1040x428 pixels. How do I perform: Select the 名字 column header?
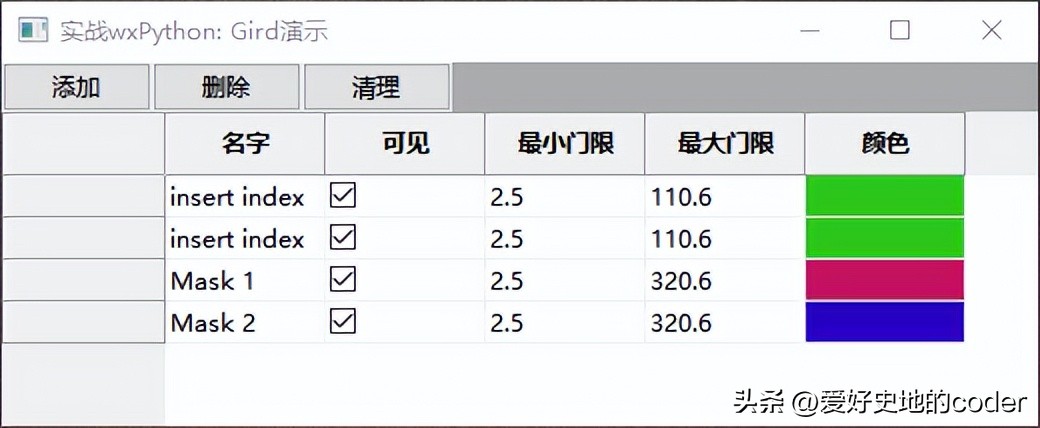pyautogui.click(x=245, y=144)
